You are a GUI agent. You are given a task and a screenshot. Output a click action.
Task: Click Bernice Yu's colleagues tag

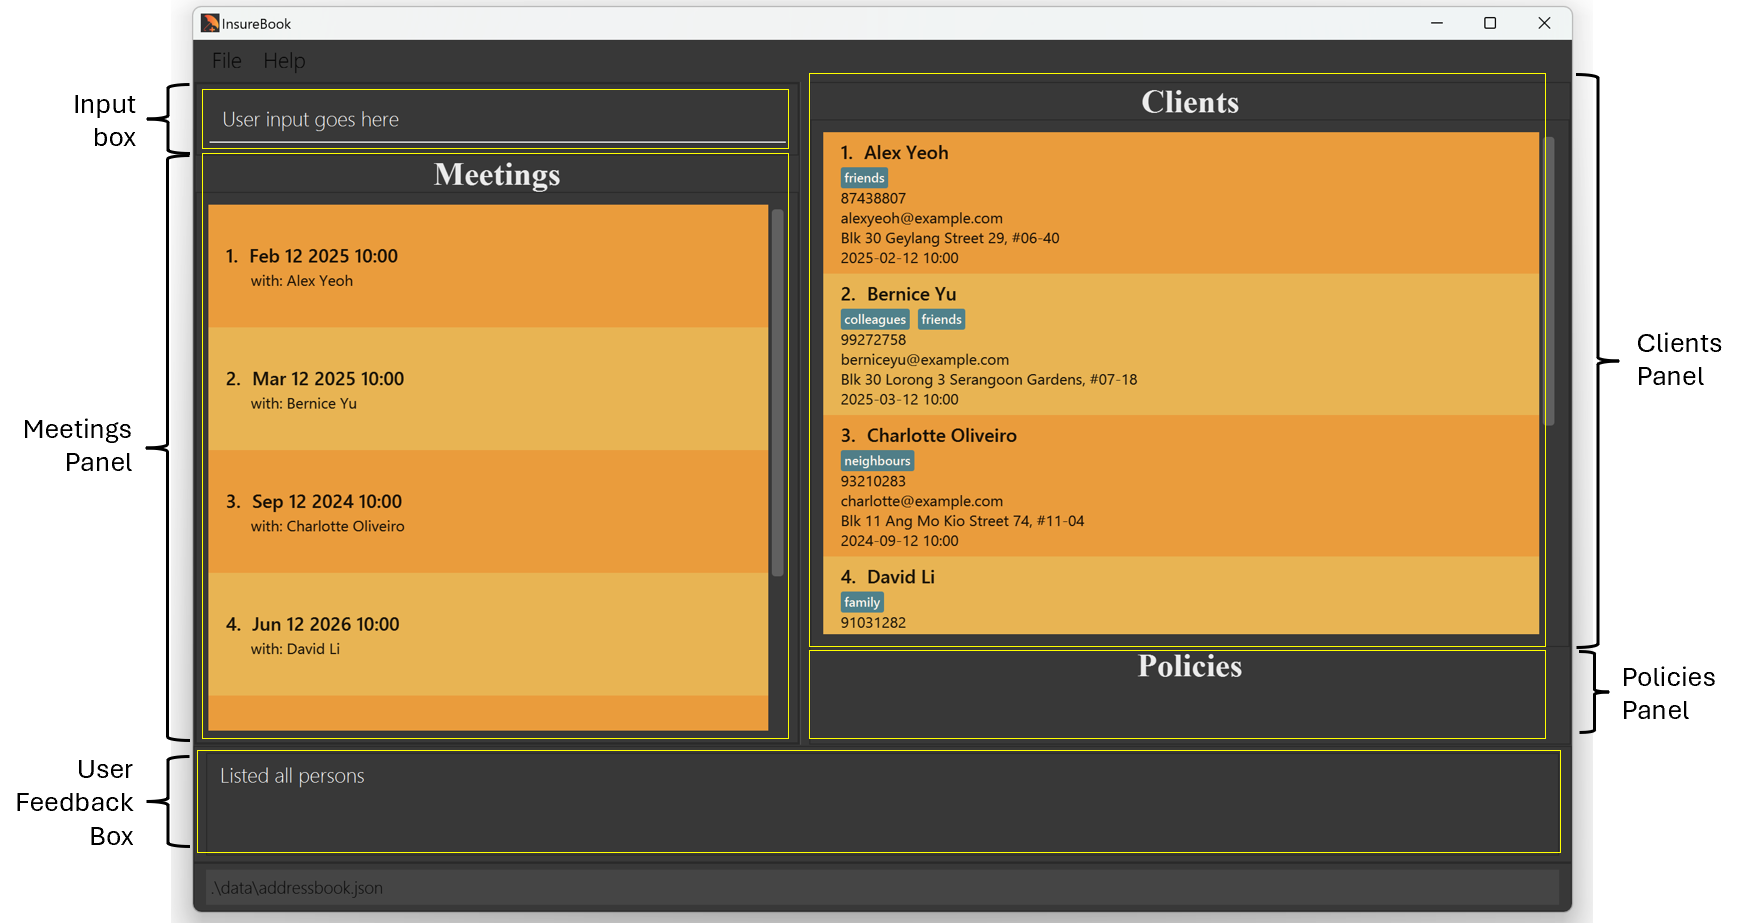coord(875,320)
